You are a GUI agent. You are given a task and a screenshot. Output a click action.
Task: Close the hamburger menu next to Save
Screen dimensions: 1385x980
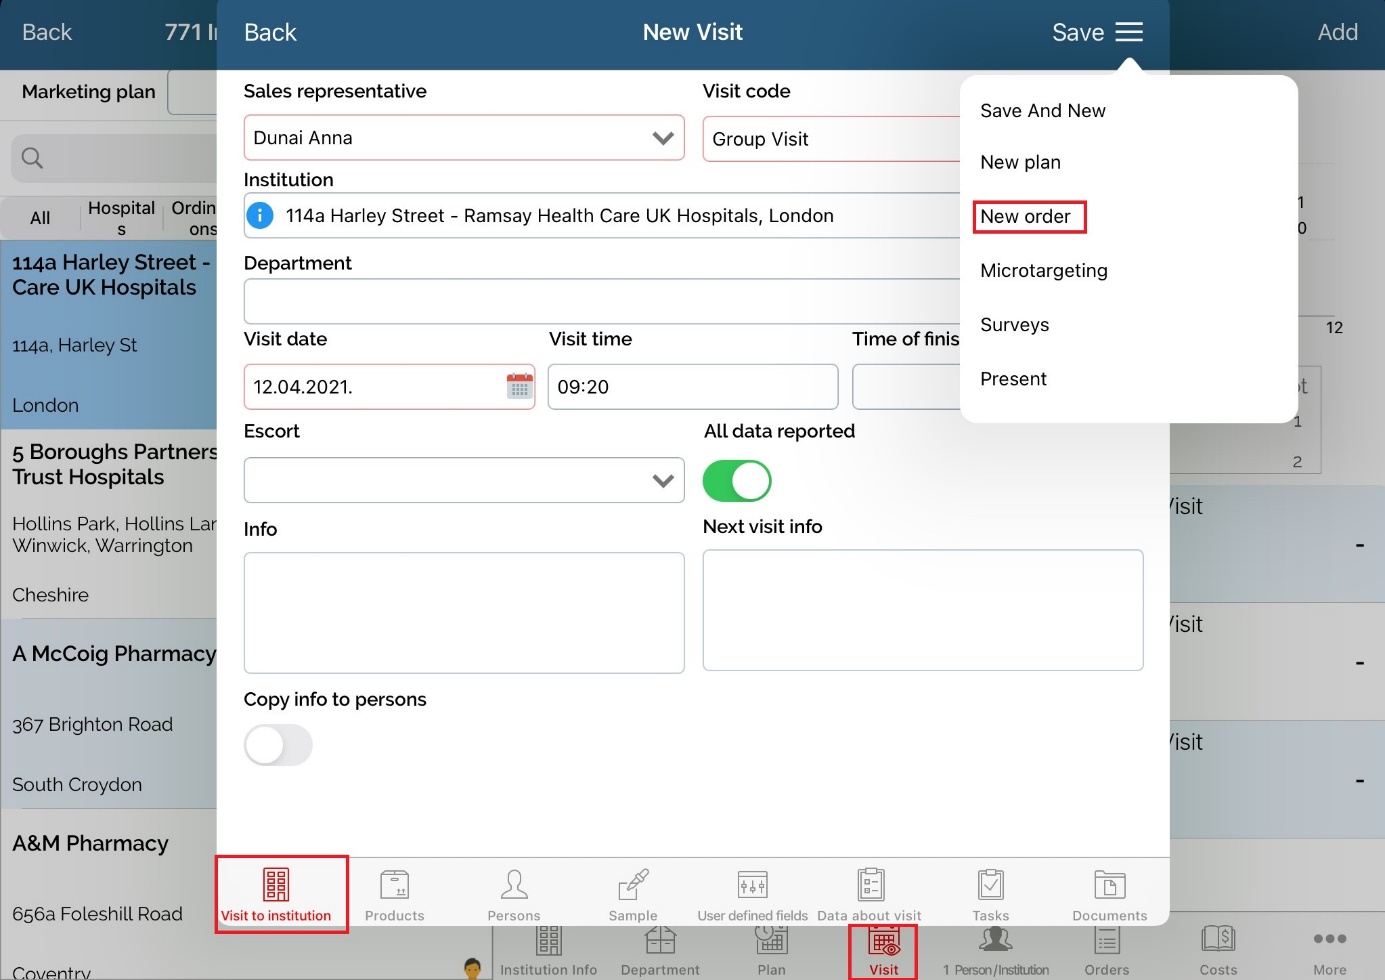click(1129, 32)
